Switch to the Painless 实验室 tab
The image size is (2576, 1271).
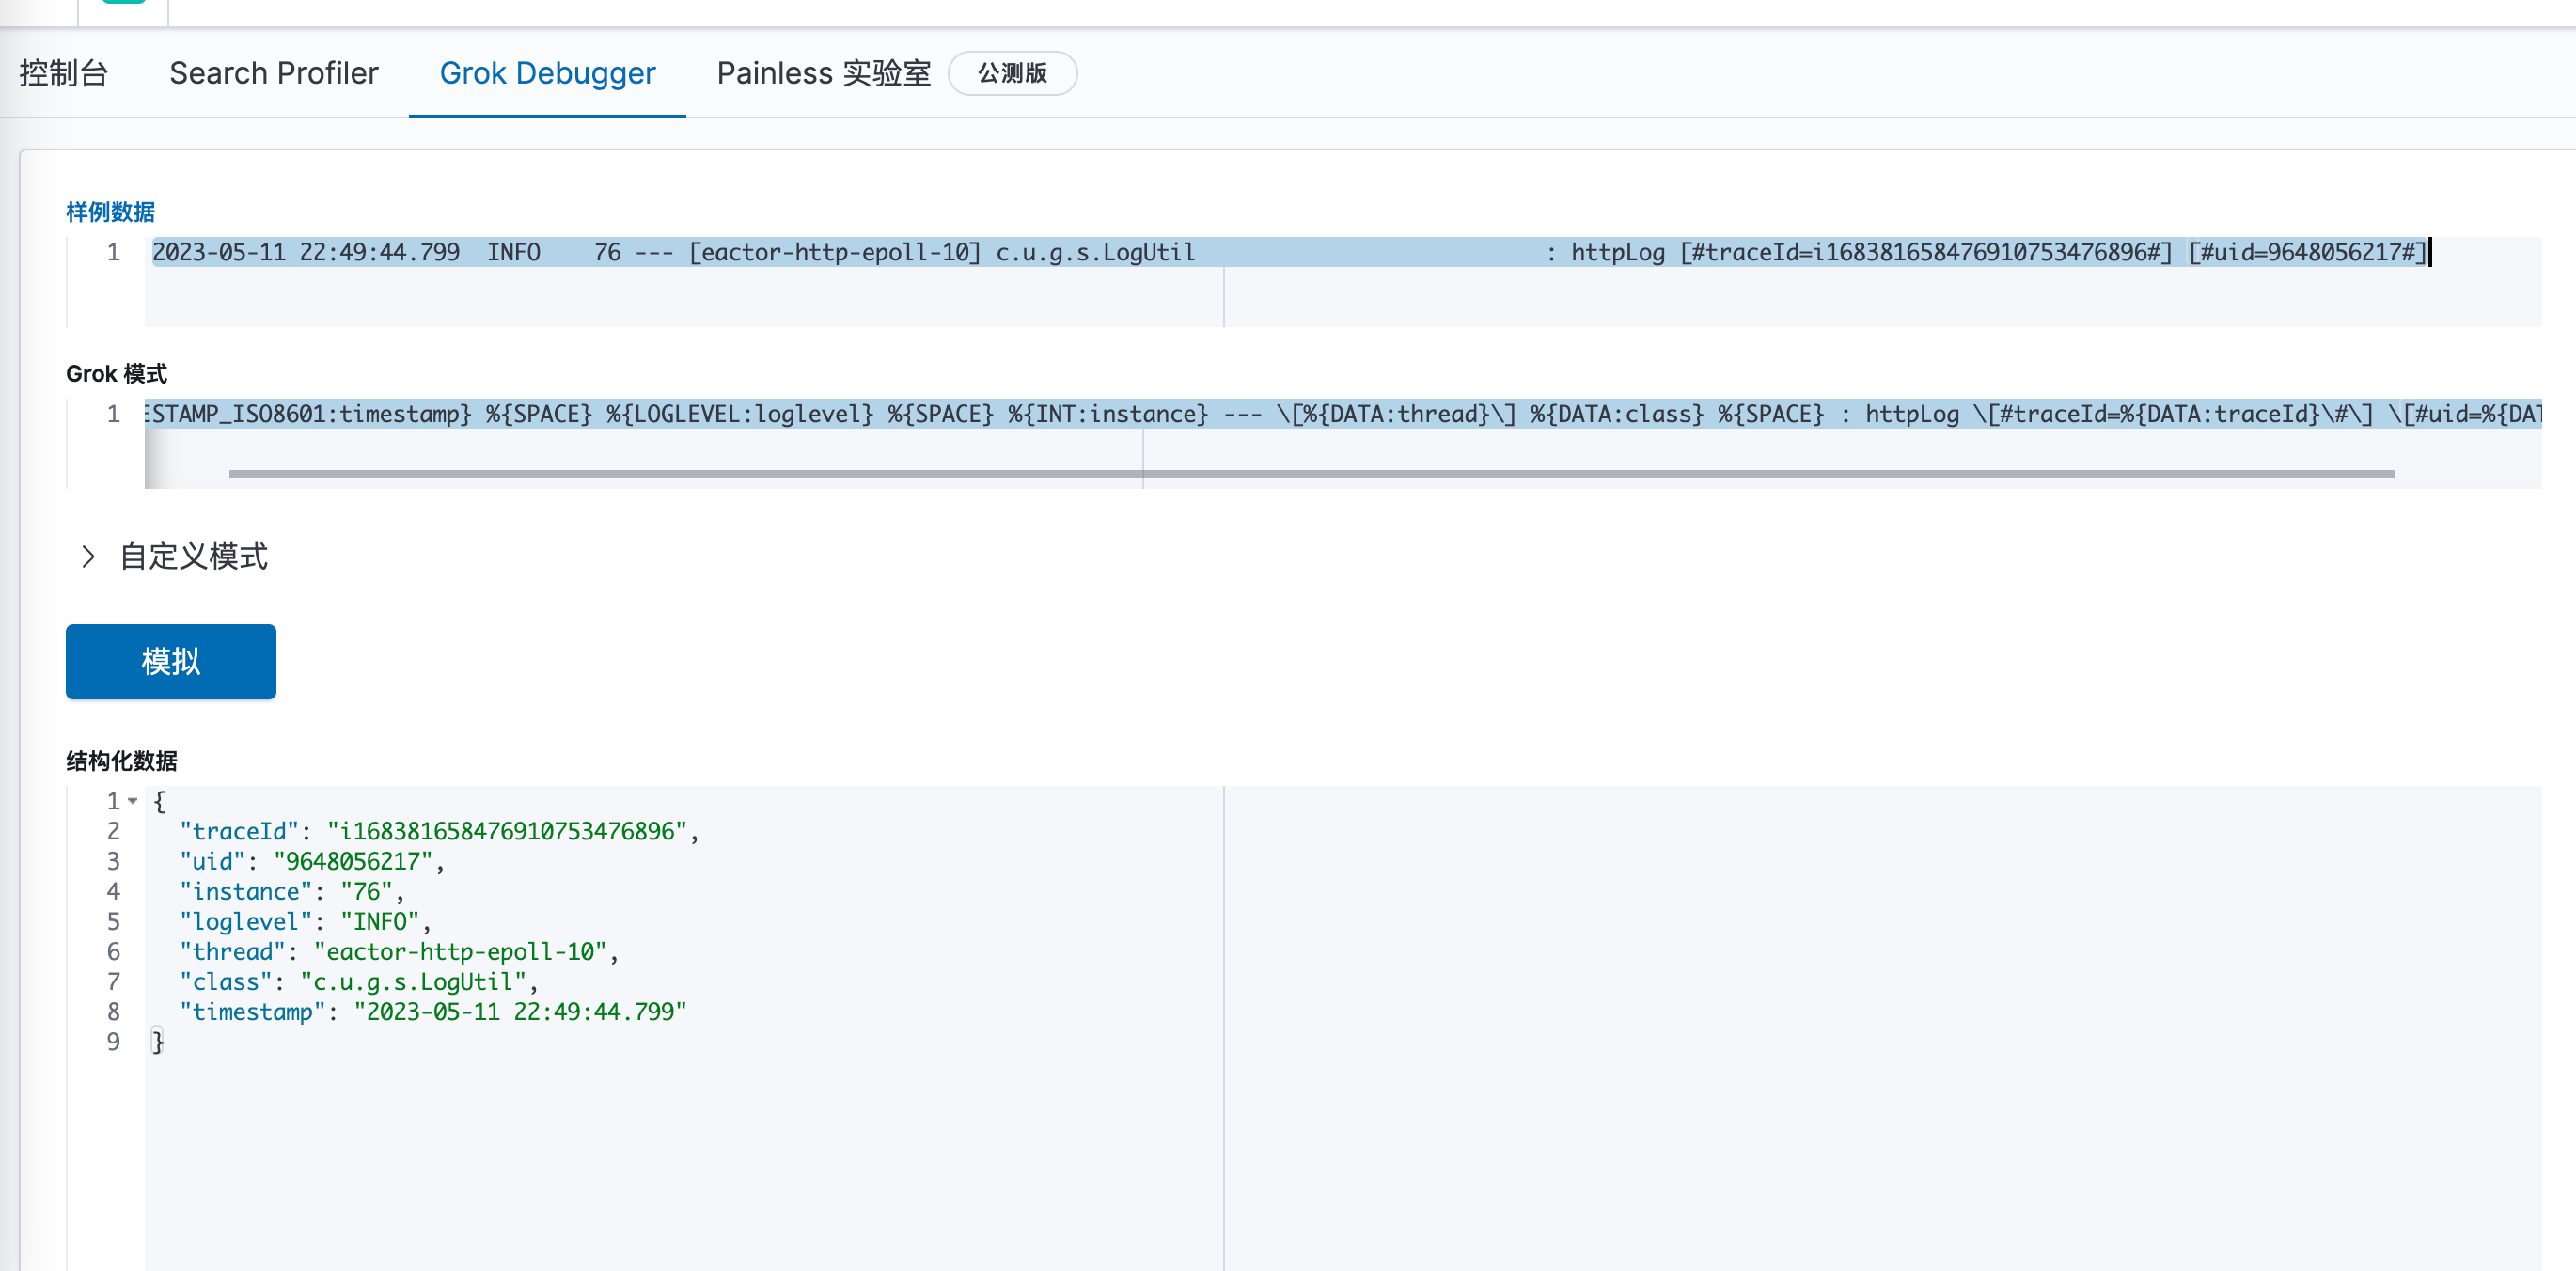coord(822,73)
